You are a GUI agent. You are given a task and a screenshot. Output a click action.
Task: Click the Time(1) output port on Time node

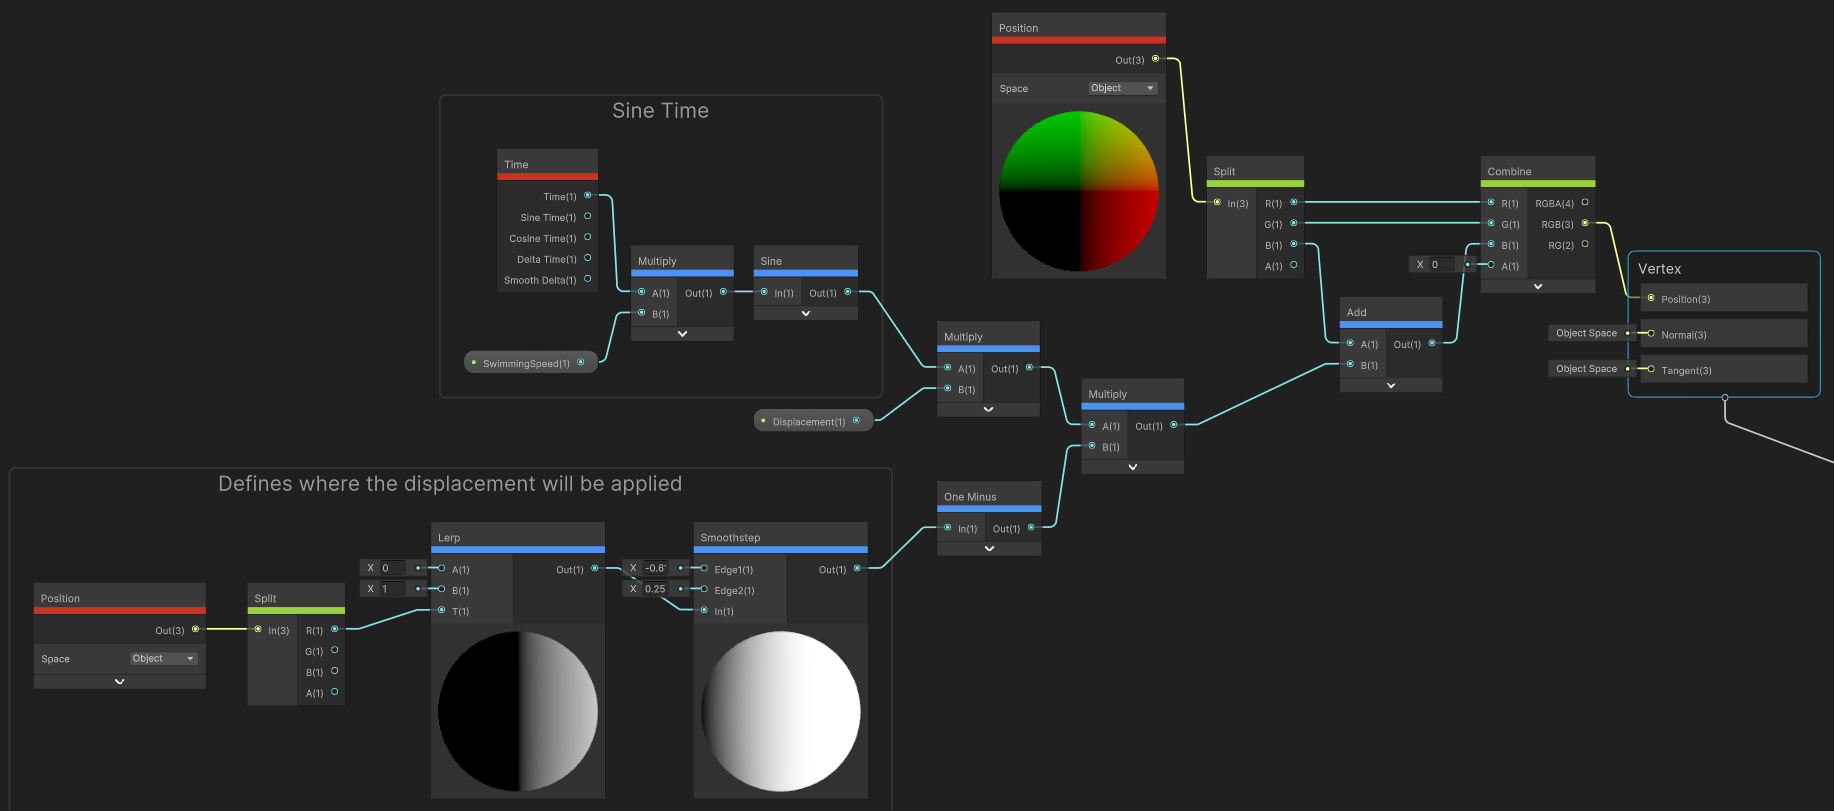pos(587,195)
